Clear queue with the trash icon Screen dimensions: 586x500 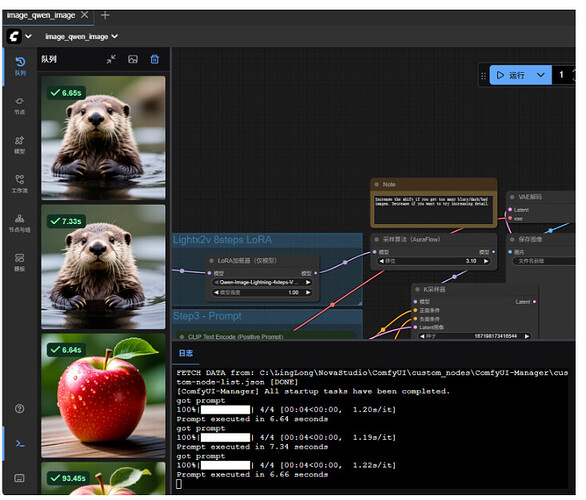pos(155,59)
